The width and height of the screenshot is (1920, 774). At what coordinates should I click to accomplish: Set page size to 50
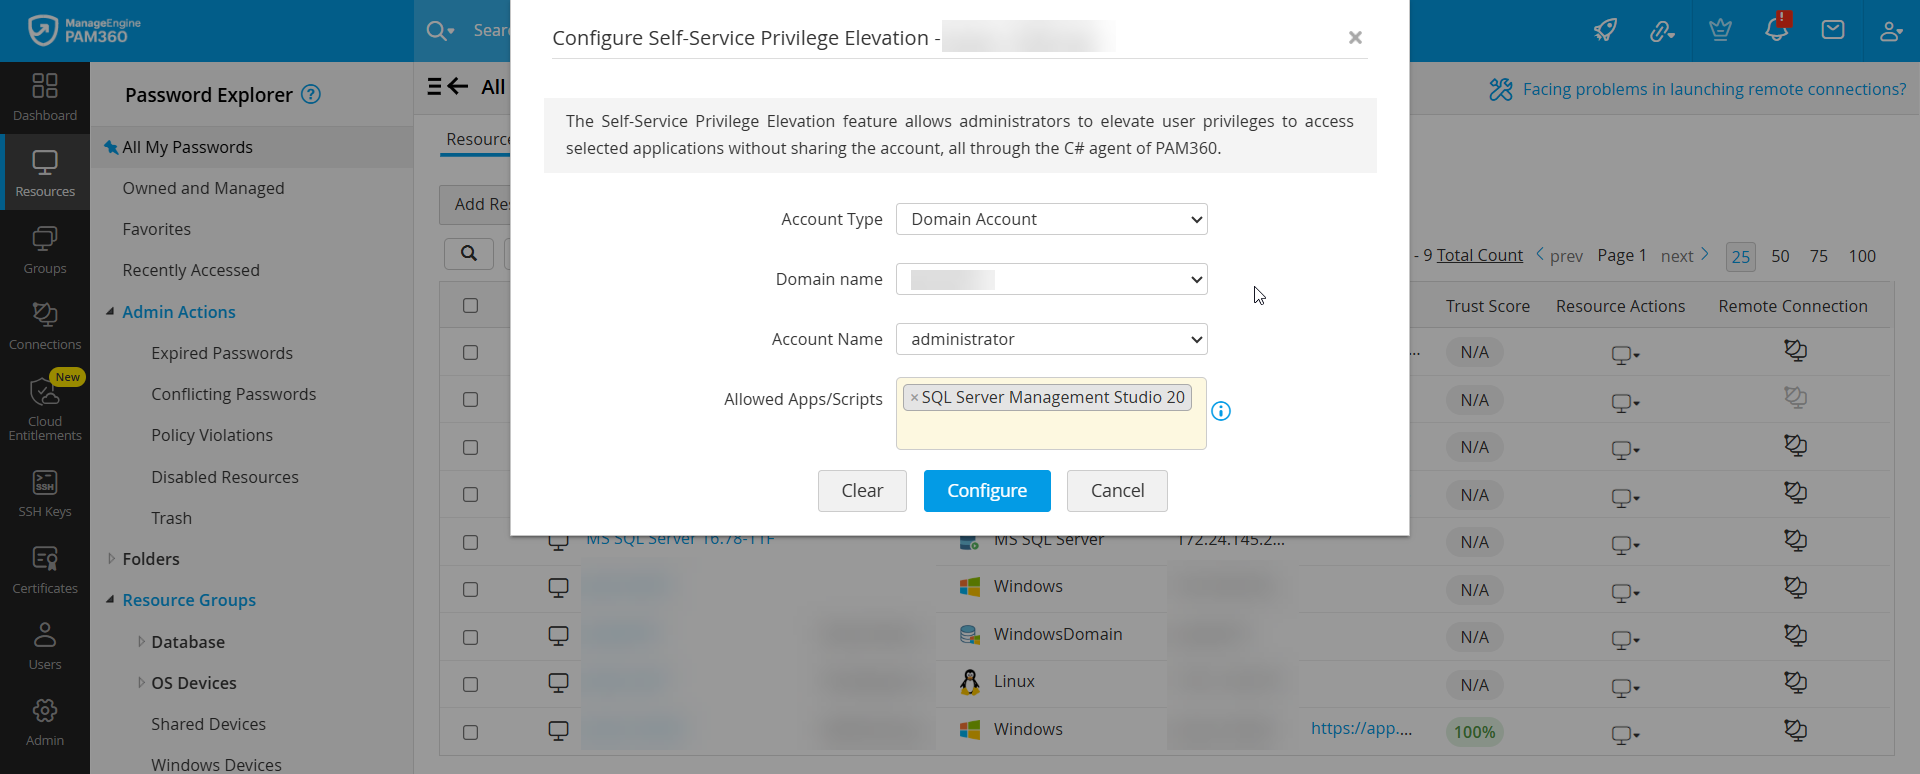point(1780,256)
